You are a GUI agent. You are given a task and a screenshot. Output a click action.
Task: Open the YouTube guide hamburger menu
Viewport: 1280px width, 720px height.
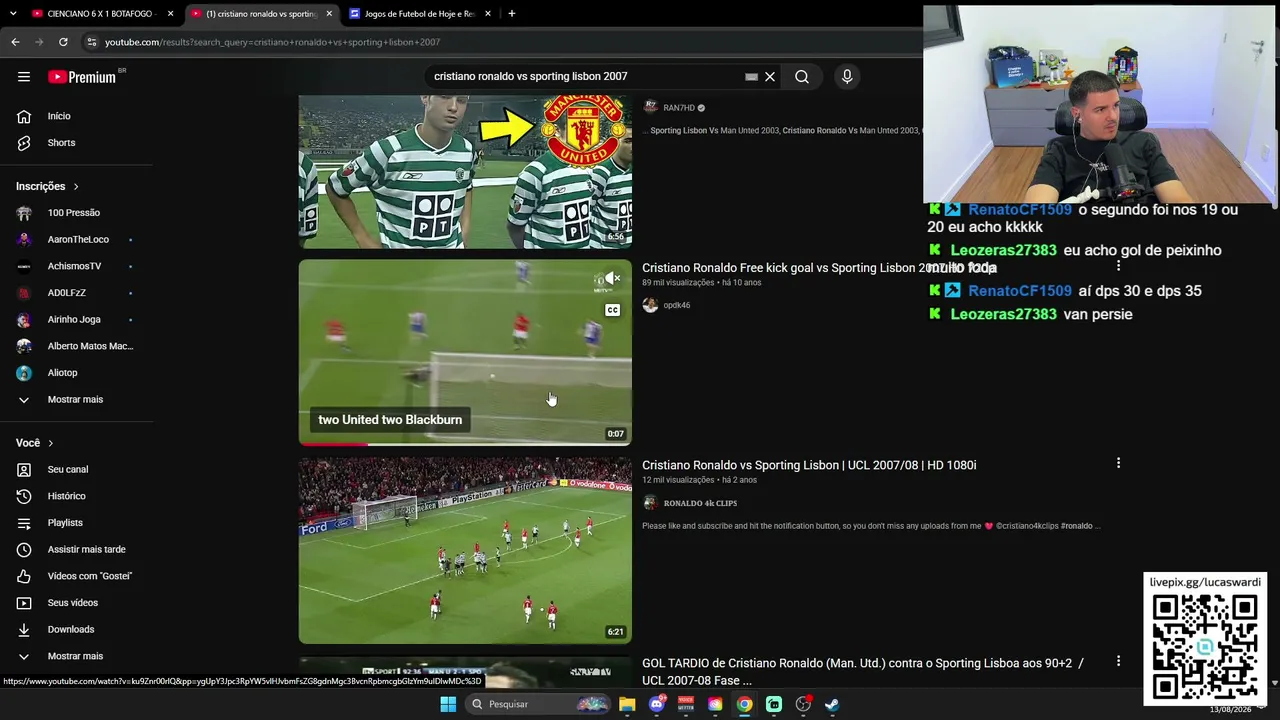tap(24, 77)
